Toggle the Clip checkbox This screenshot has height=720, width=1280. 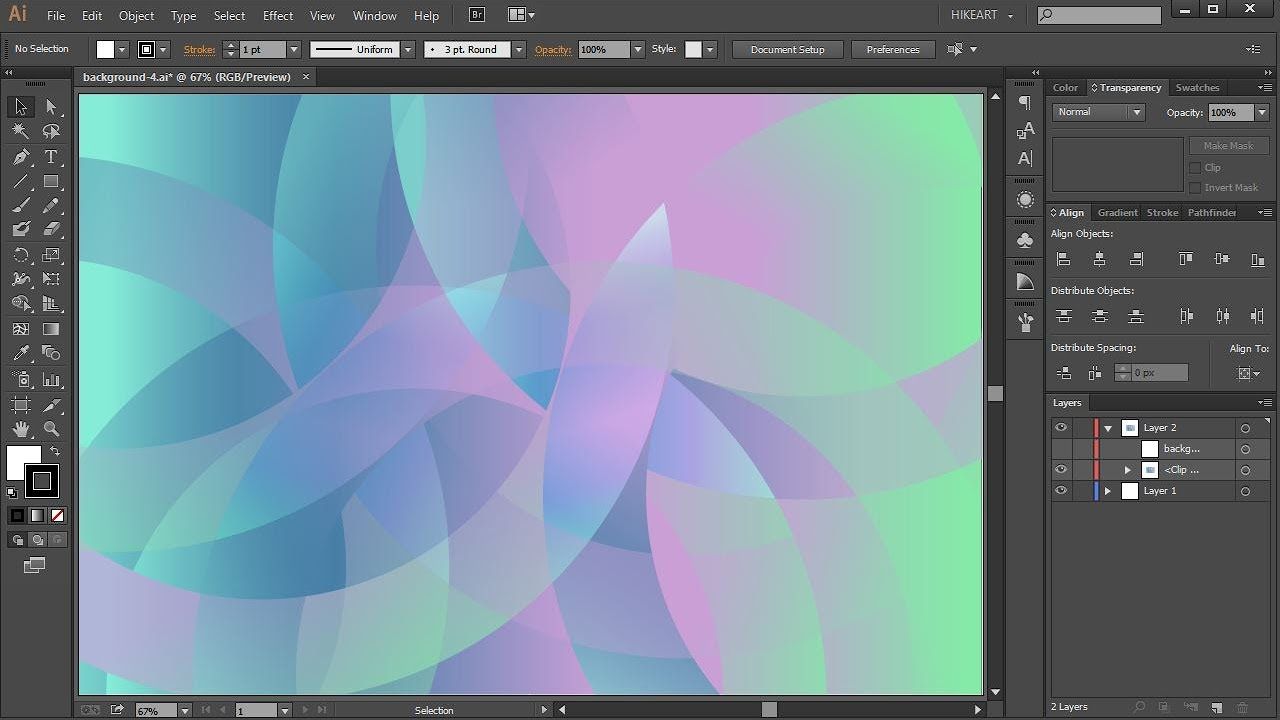1195,168
